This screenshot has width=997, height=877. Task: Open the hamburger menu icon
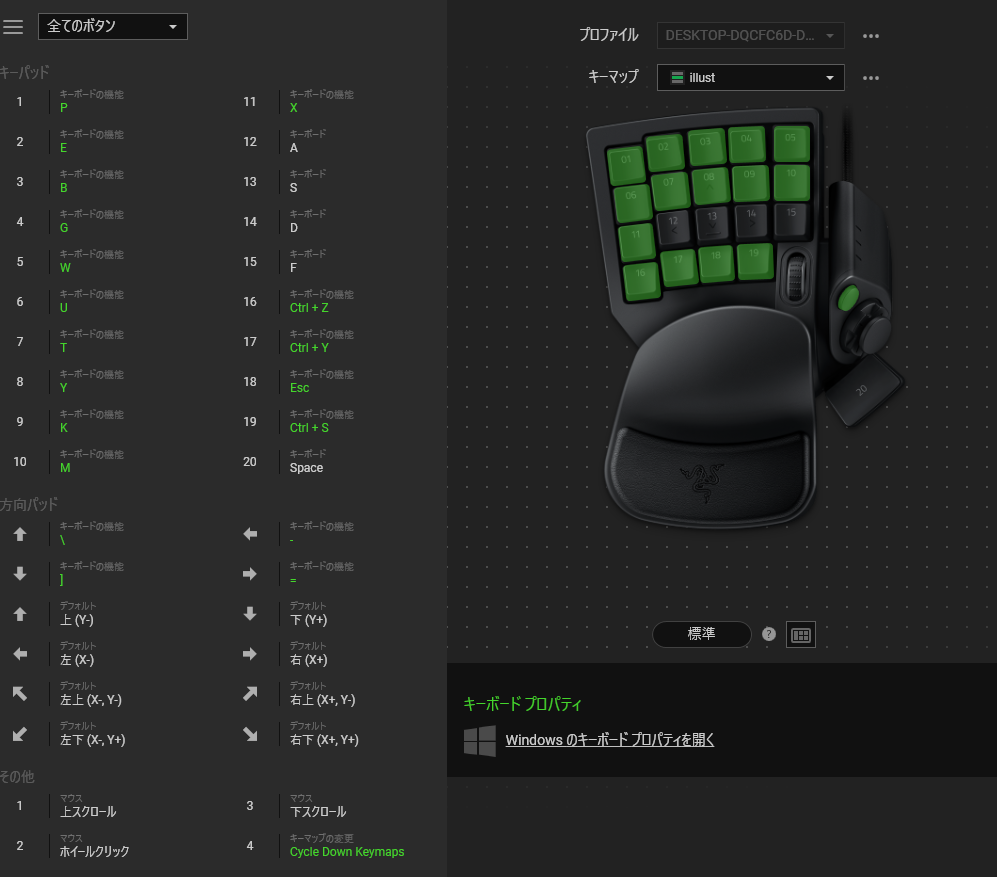[x=13, y=27]
